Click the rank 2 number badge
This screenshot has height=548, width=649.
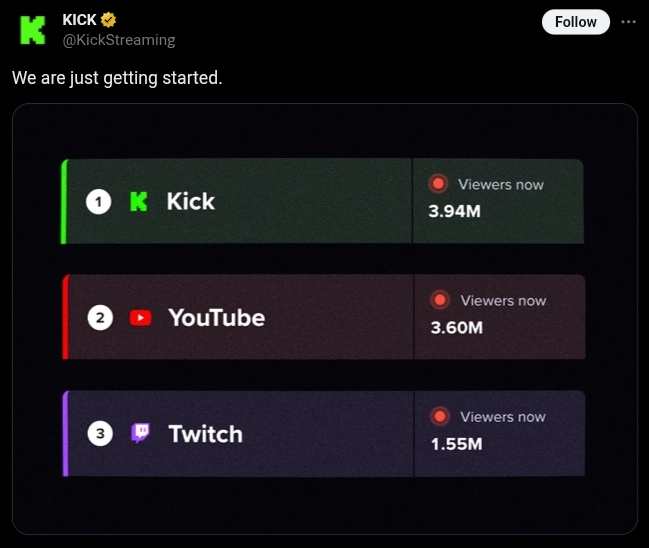coord(99,318)
